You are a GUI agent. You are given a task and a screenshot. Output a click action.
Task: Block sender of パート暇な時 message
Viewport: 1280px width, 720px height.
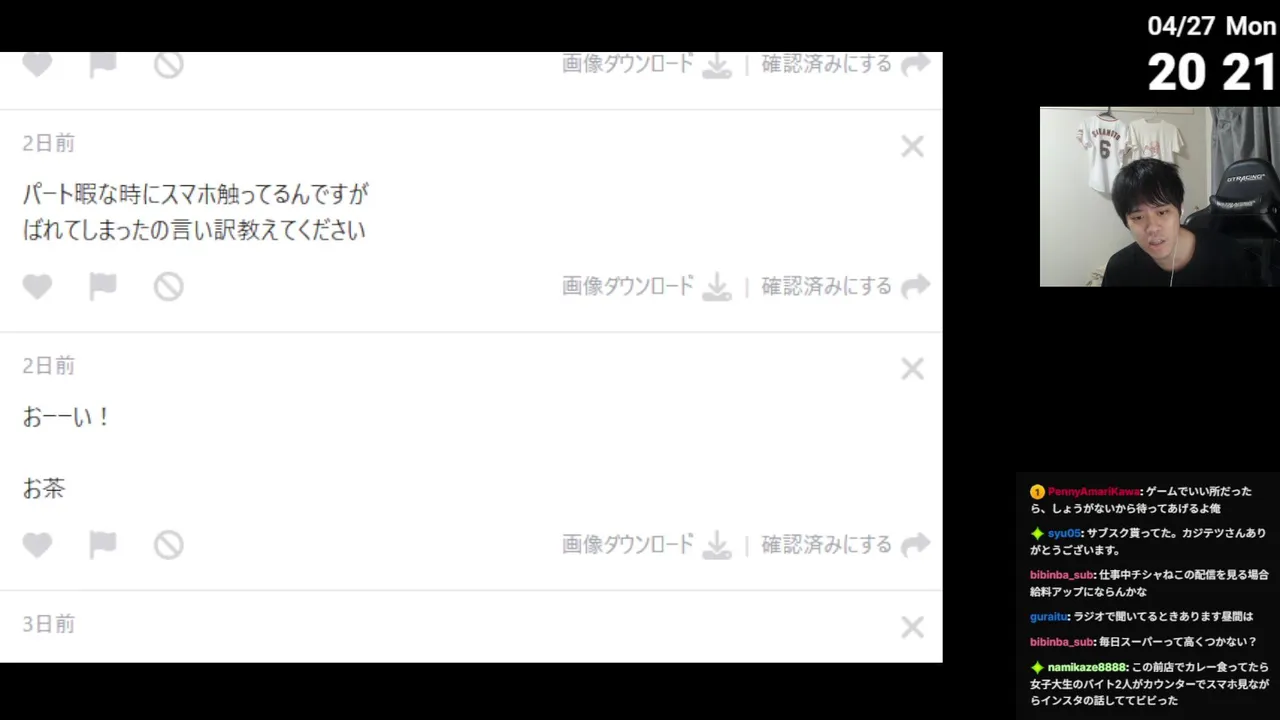(x=168, y=287)
